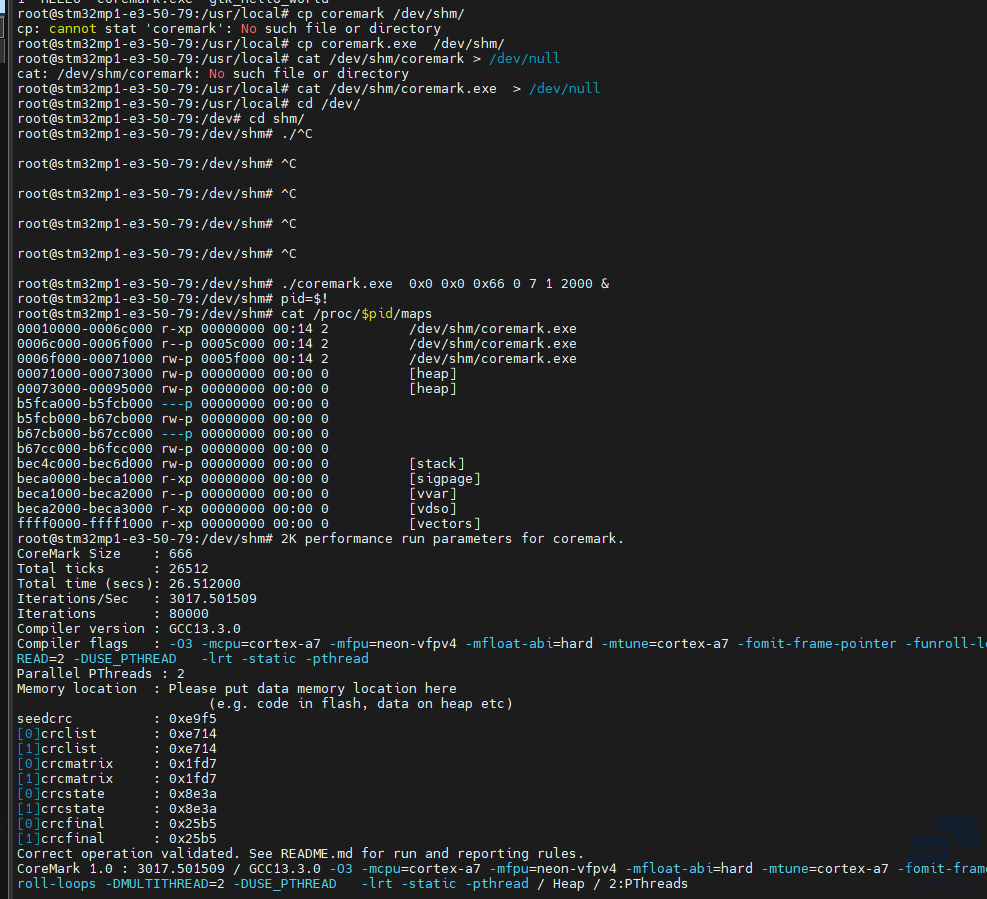Screen dimensions: 987x899
Task: Click the '[vectors]' memory map entry
Action: [444, 524]
